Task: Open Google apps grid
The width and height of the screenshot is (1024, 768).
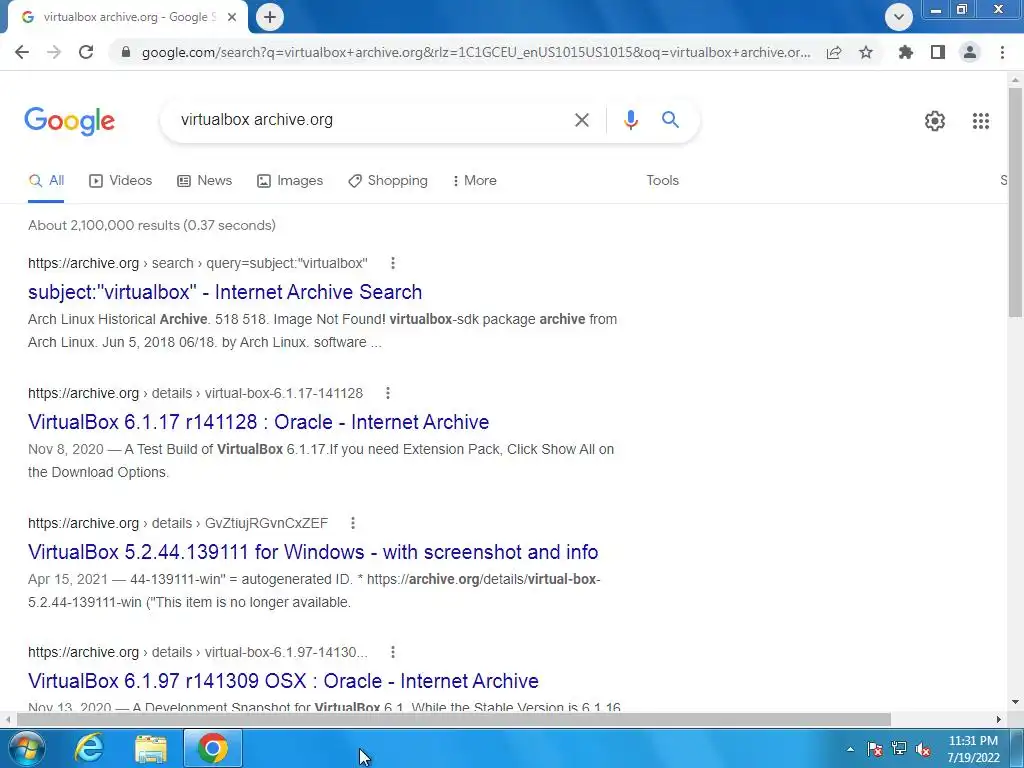Action: click(981, 121)
